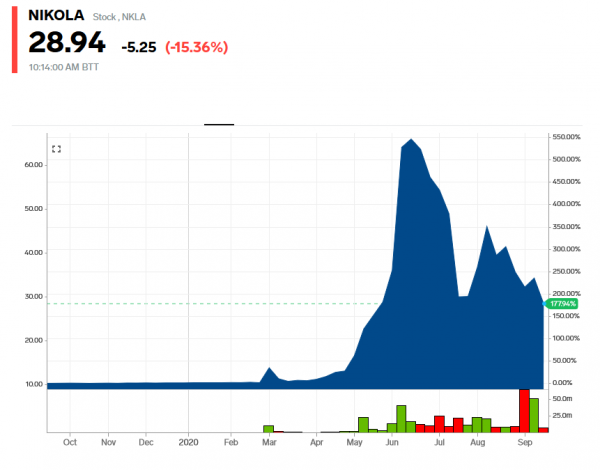Click the 40.00 price axis label

[34, 253]
